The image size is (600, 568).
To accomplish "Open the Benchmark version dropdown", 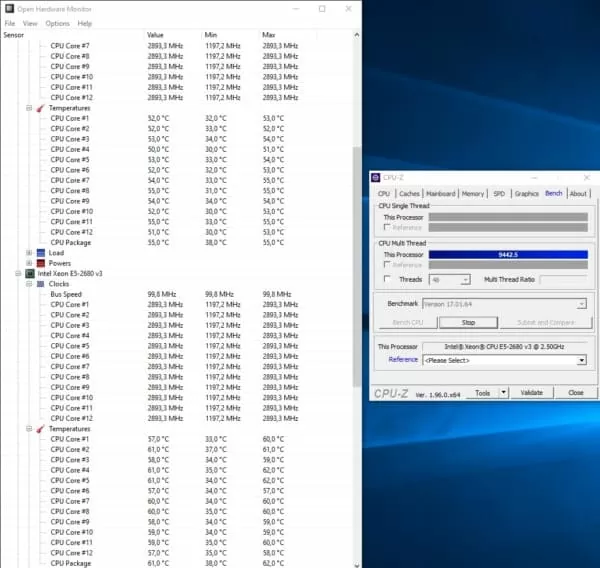I will coord(582,304).
